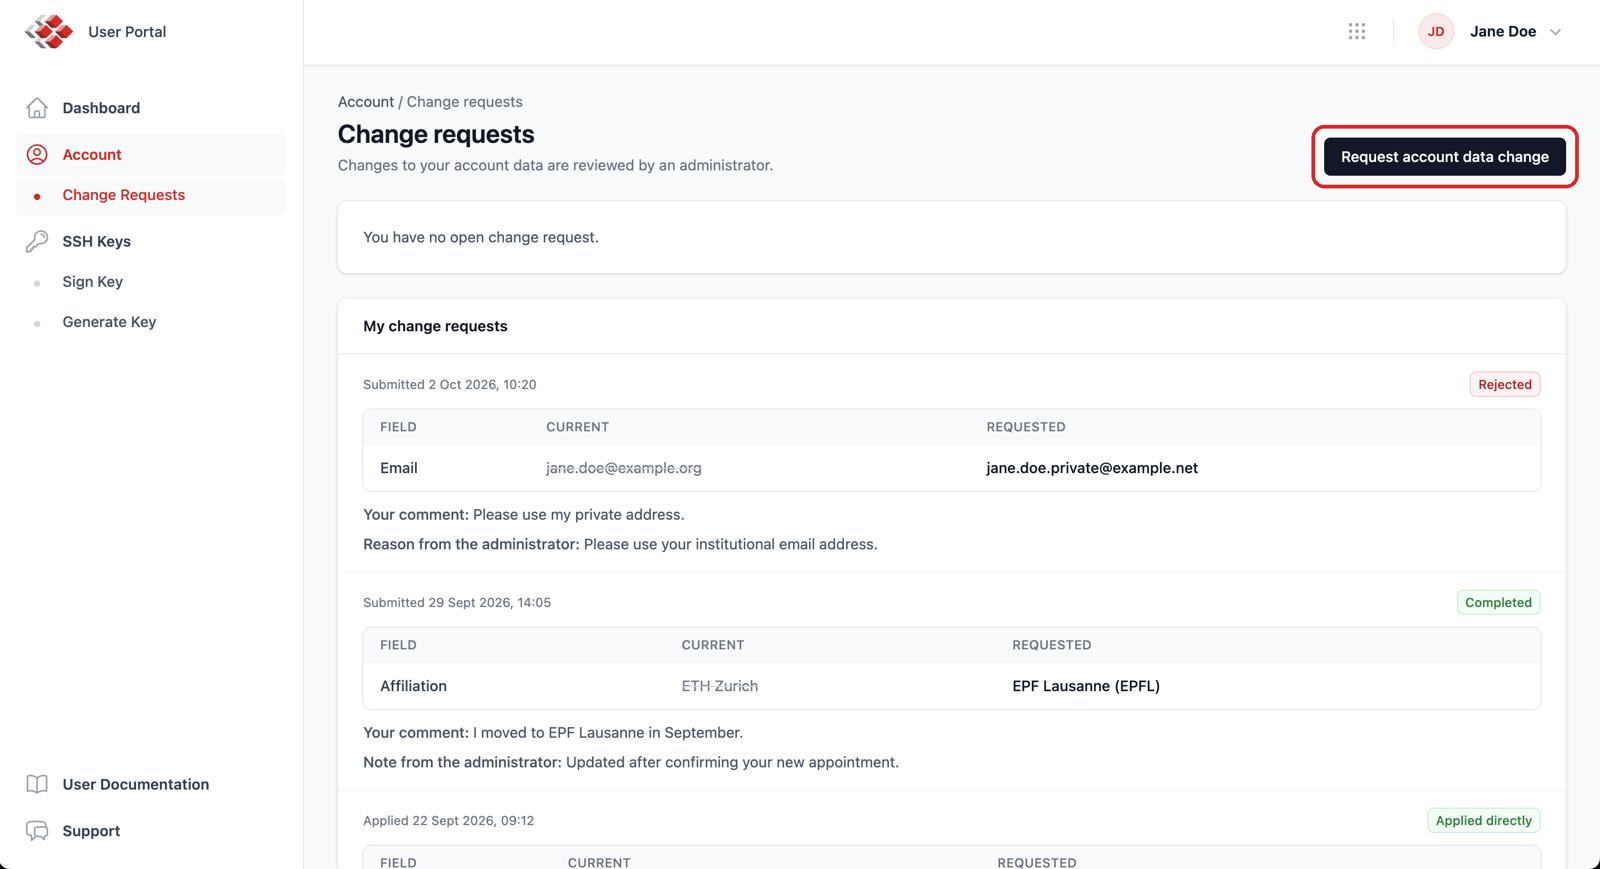Open the Support link
The height and width of the screenshot is (869, 1600).
[91, 831]
